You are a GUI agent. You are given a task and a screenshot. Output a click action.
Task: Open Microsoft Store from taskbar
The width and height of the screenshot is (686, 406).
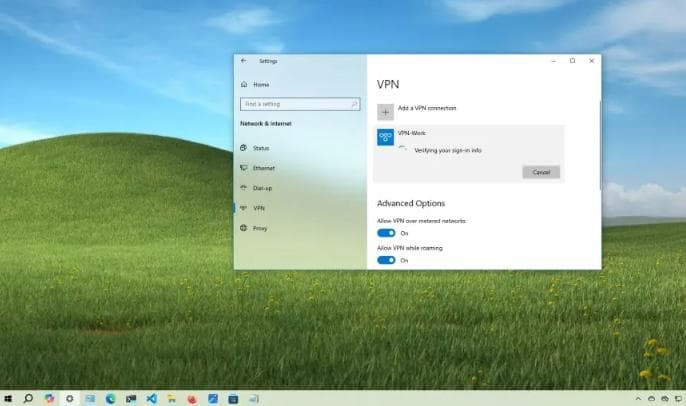(x=233, y=399)
